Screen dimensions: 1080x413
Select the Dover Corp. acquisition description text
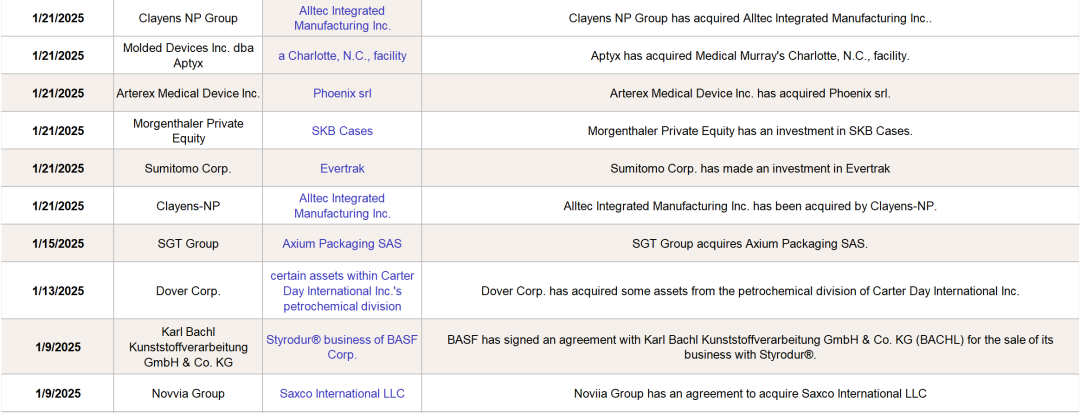click(x=750, y=291)
